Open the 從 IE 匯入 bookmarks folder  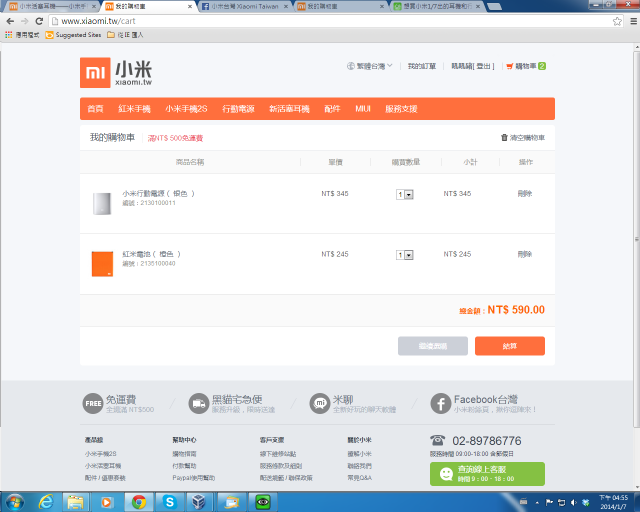(x=125, y=35)
